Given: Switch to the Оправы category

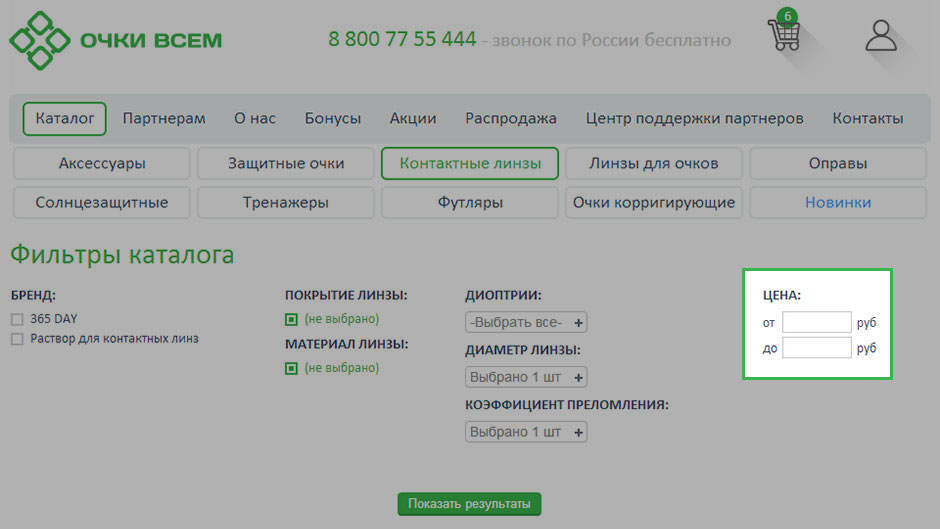Looking at the screenshot, I should 837,163.
